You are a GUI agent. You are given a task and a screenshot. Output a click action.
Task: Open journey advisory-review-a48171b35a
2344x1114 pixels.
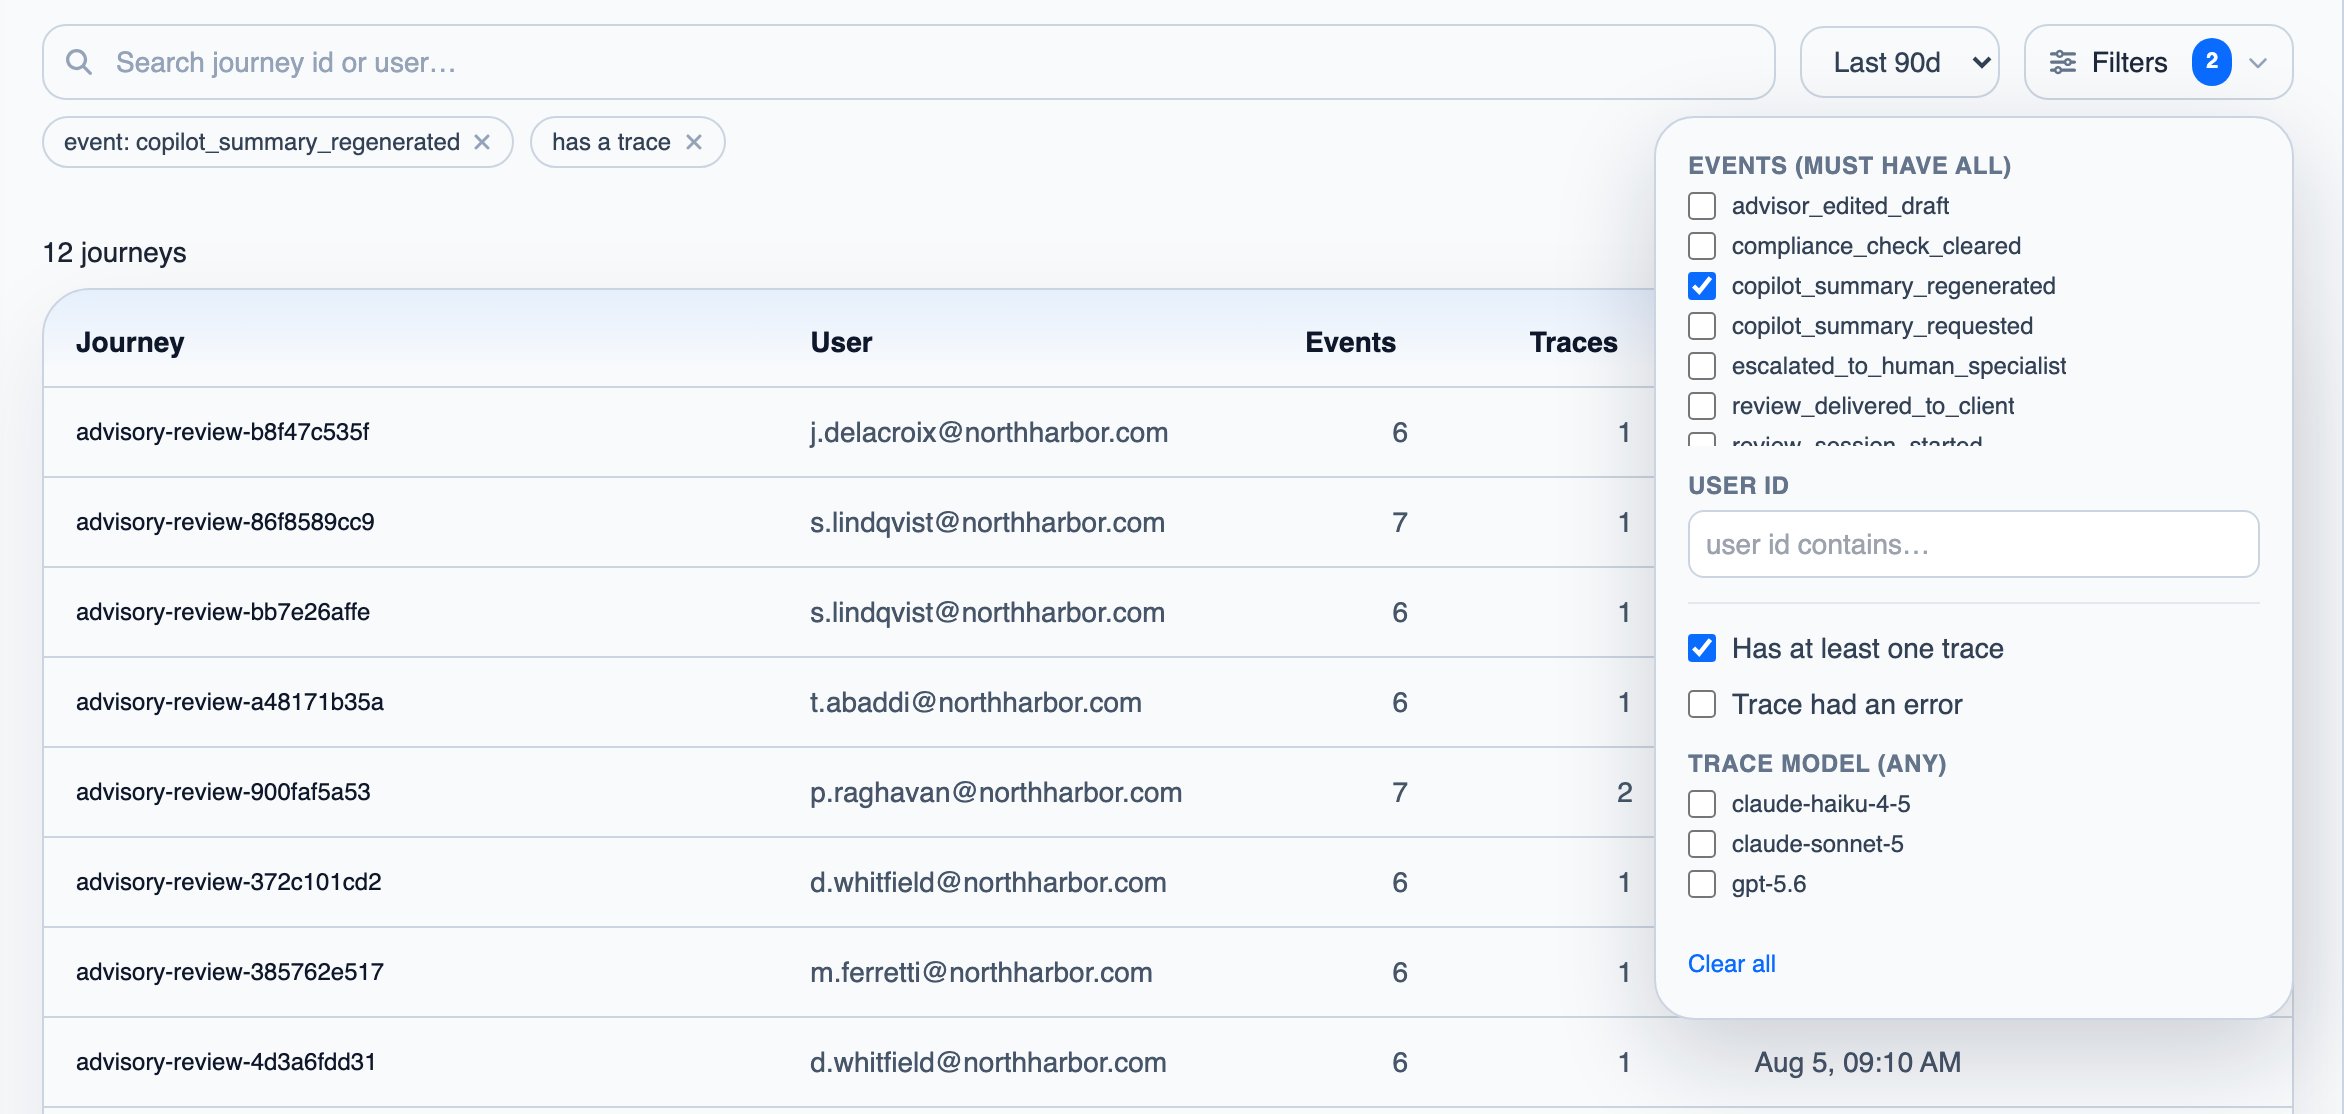click(230, 702)
